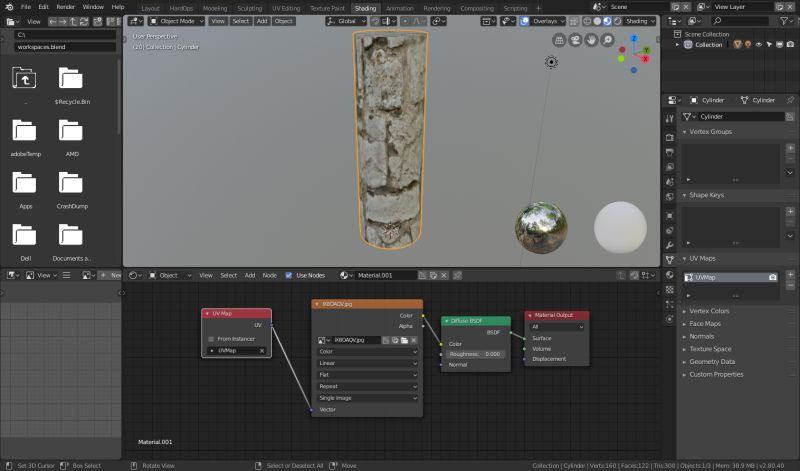Open Material Output target All dropdown
This screenshot has width=800, height=471.
(557, 327)
